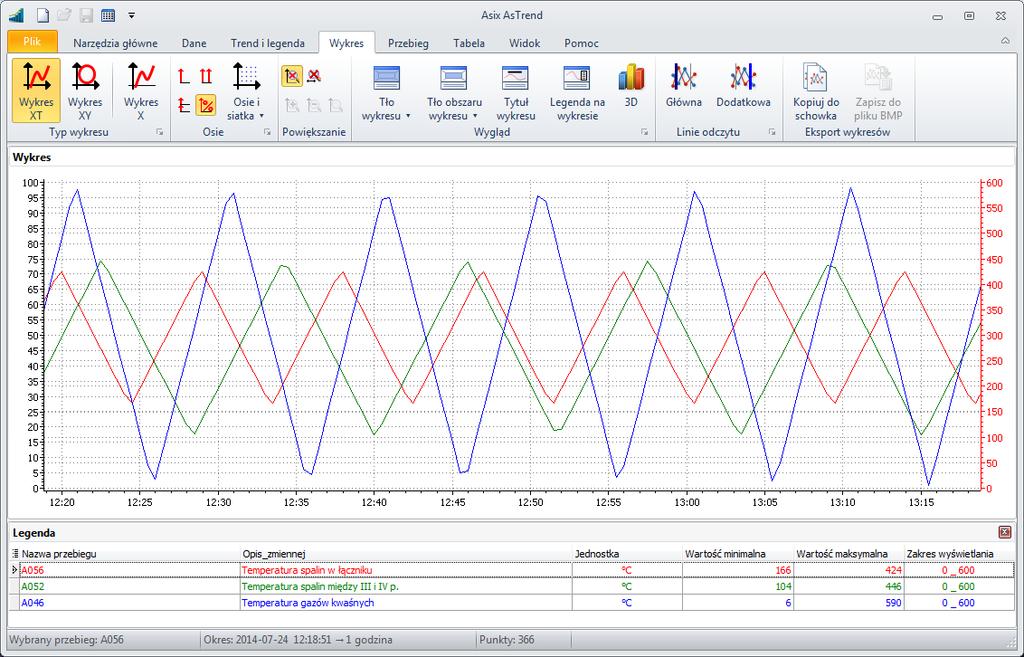The height and width of the screenshot is (657, 1024).
Task: Select legend row A056
Action: [x=511, y=570]
